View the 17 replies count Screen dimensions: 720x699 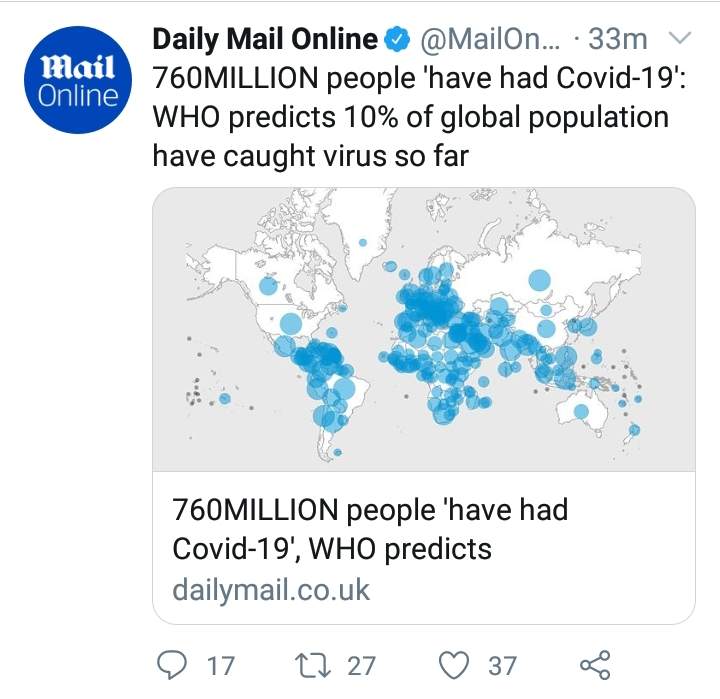coord(221,666)
